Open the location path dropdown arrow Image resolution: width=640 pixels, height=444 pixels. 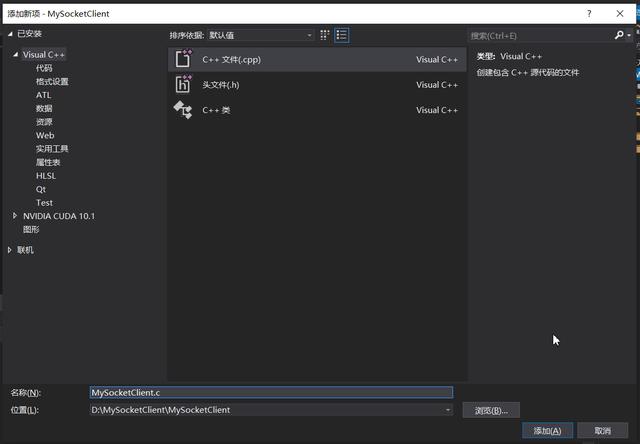click(x=448, y=410)
